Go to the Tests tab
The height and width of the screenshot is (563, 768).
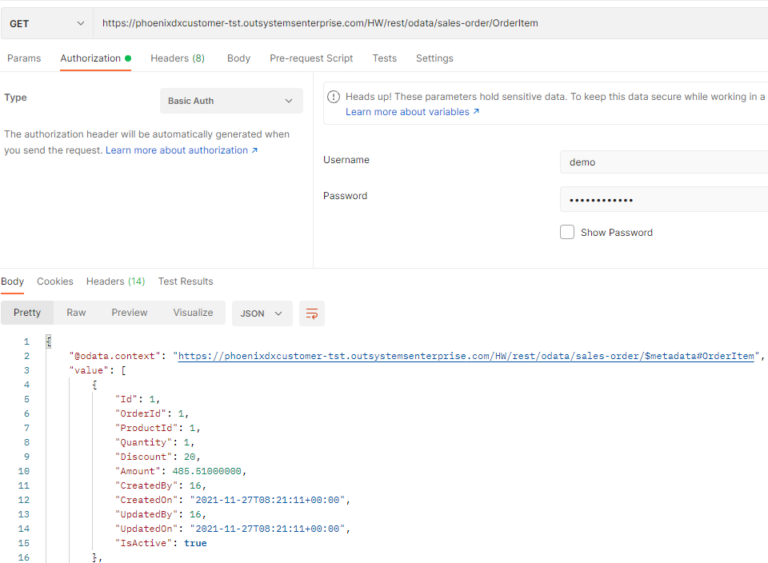click(x=384, y=58)
